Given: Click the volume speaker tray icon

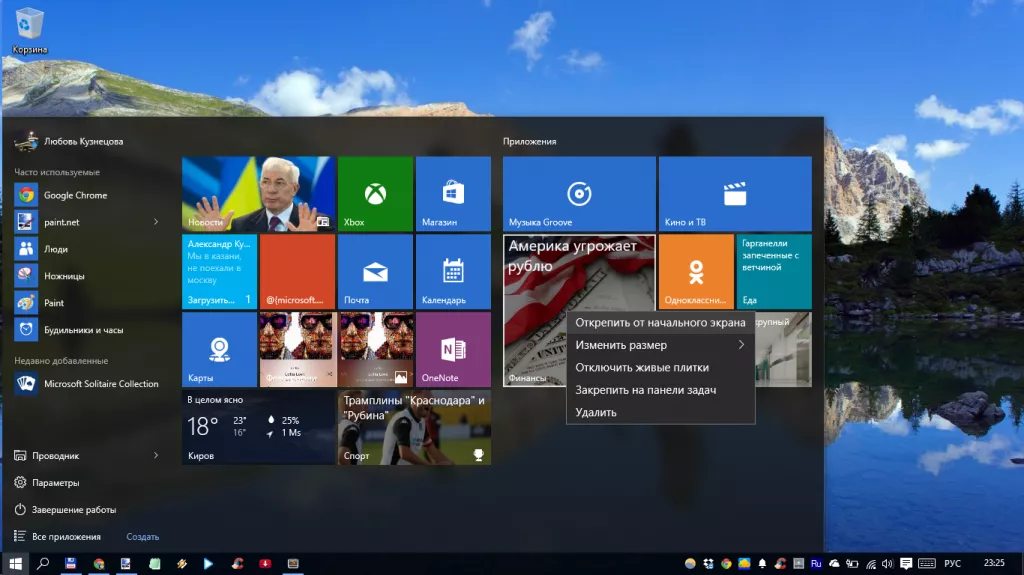Looking at the screenshot, I should [887, 563].
